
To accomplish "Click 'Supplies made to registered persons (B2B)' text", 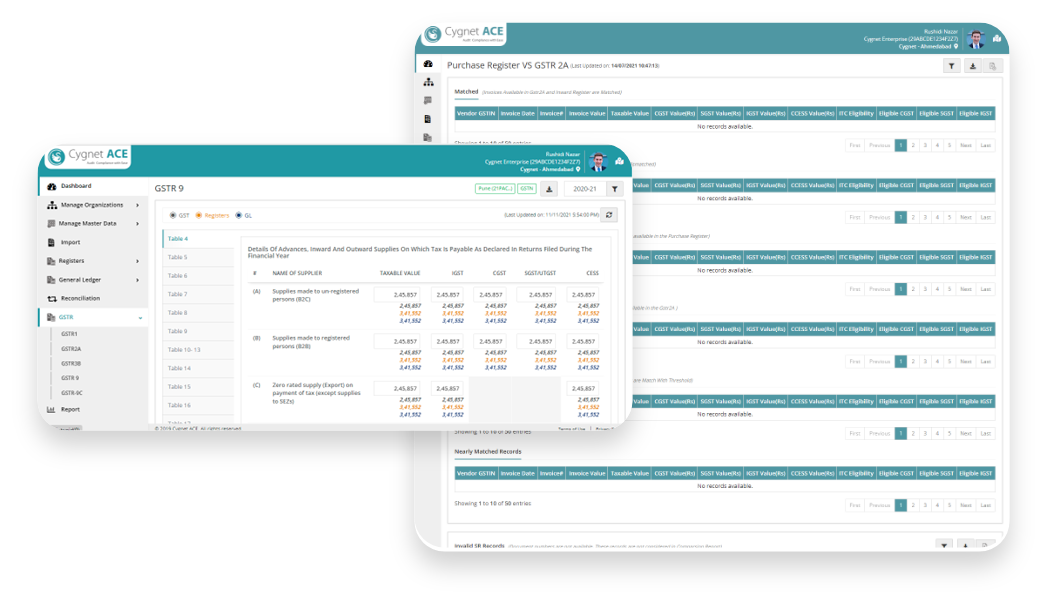I will 310,342.
